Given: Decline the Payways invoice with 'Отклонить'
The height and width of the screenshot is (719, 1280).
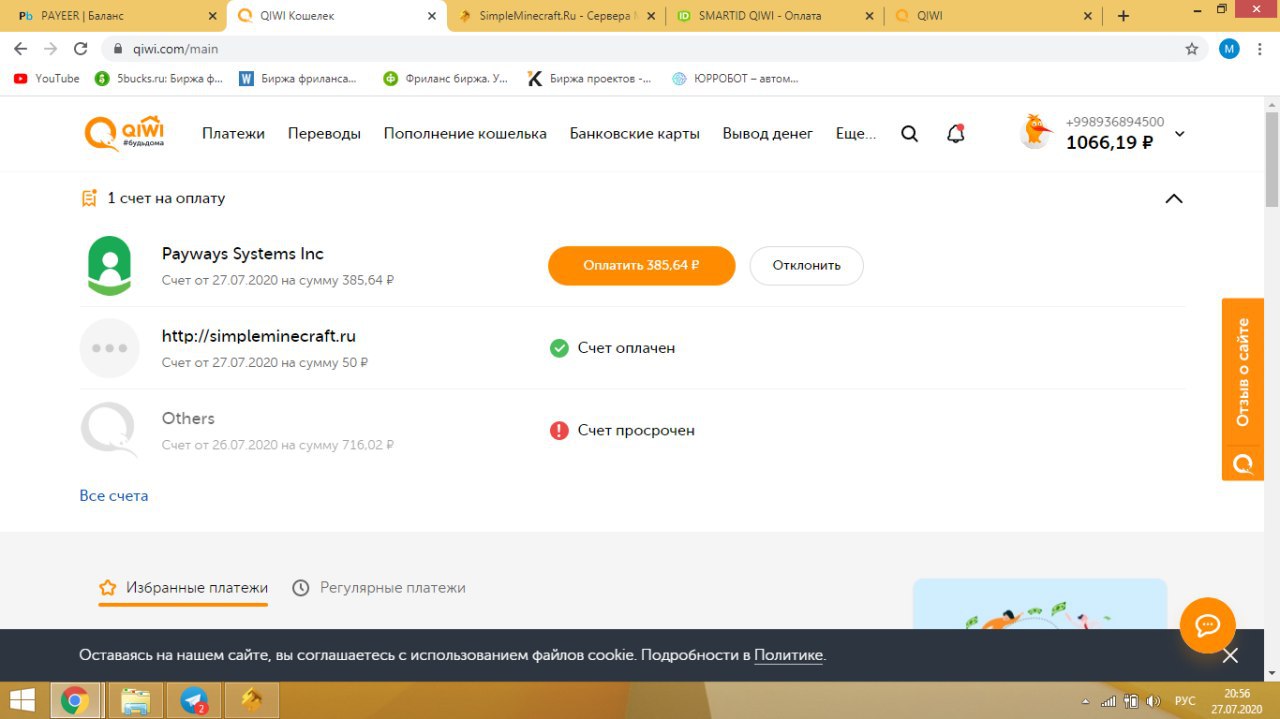Looking at the screenshot, I should click(806, 266).
